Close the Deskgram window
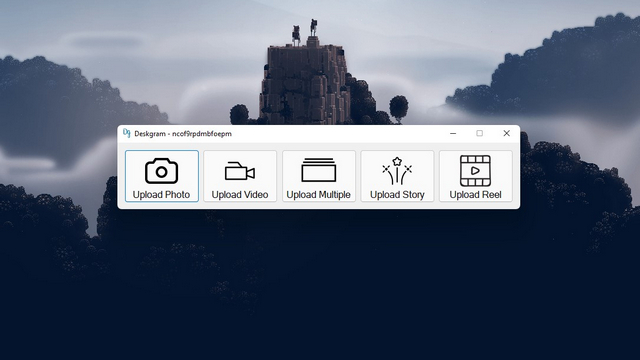640x360 pixels. (507, 133)
